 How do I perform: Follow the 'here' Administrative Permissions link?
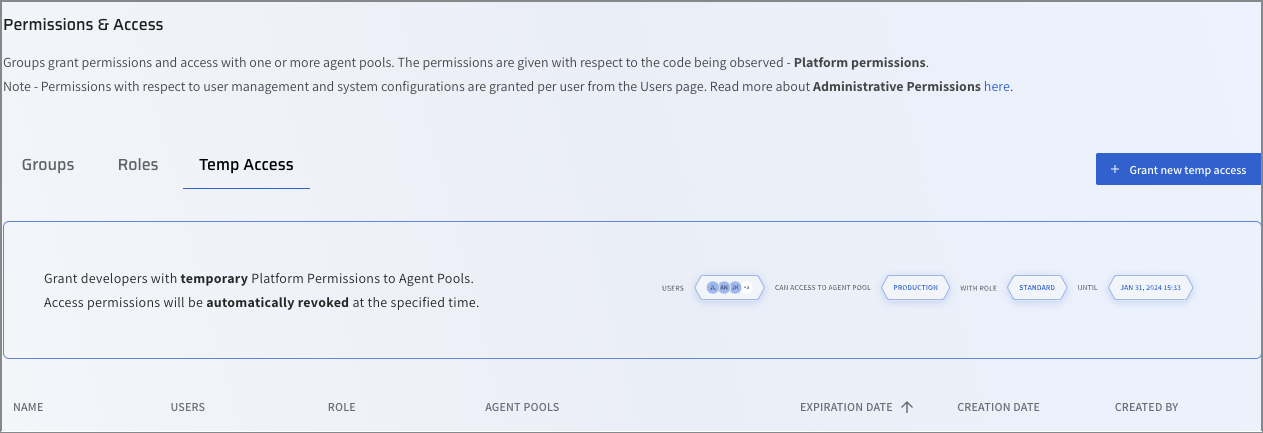[996, 87]
